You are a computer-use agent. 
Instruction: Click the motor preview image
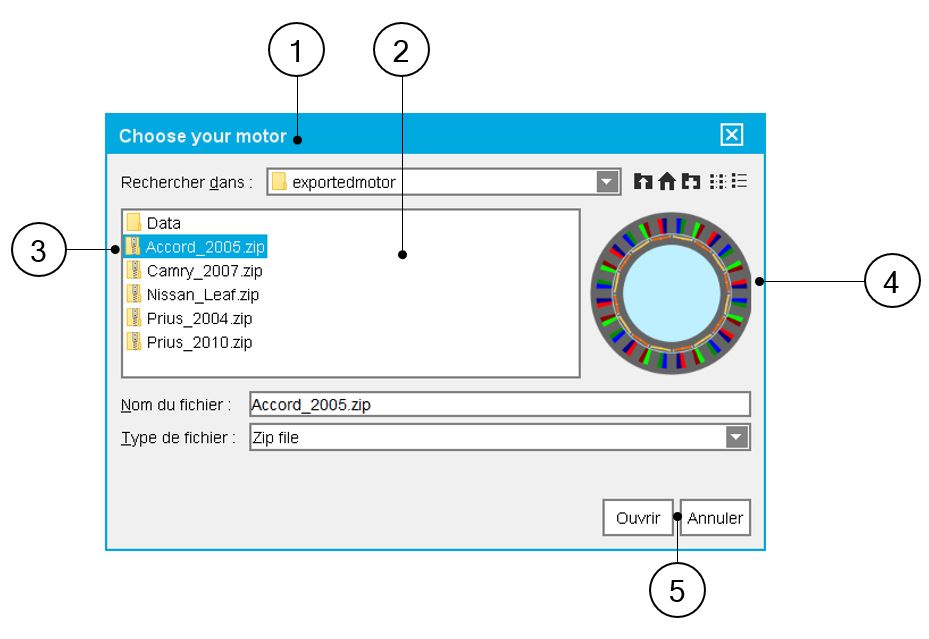pyautogui.click(x=670, y=292)
